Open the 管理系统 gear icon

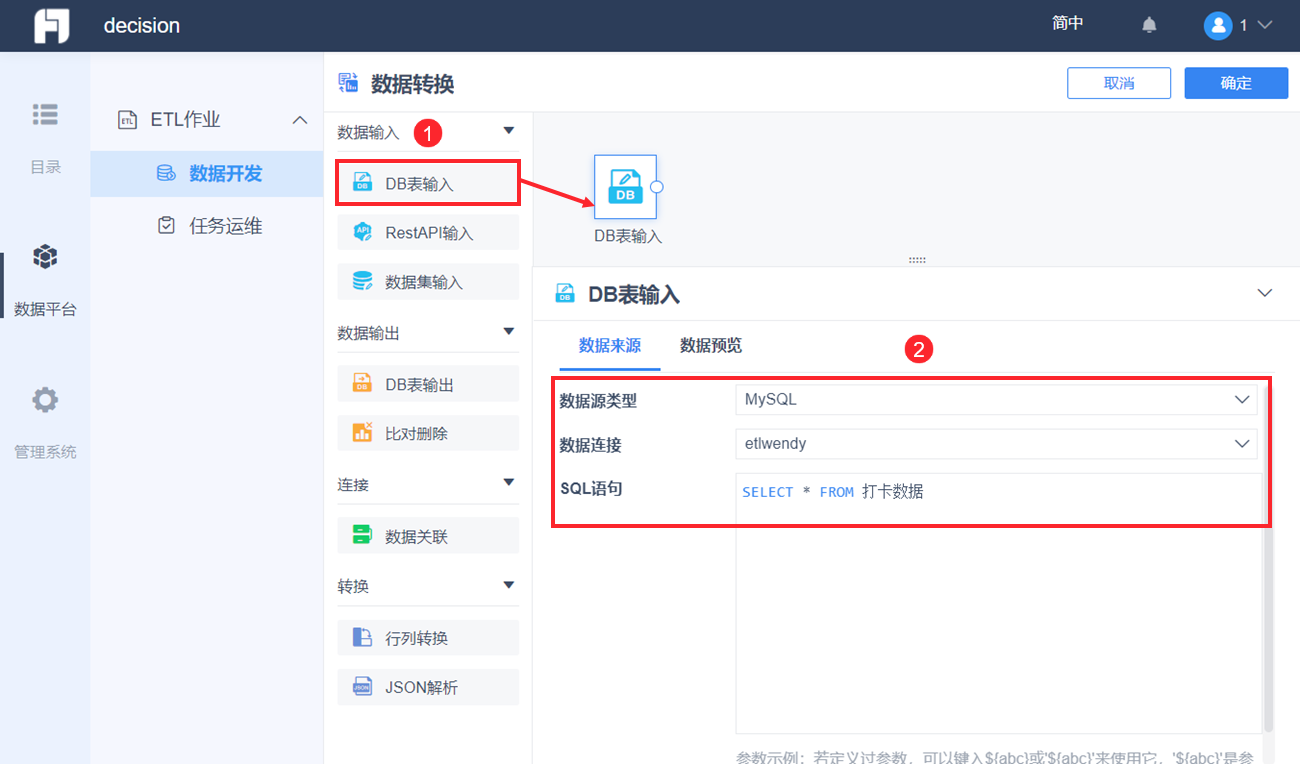tap(45, 400)
